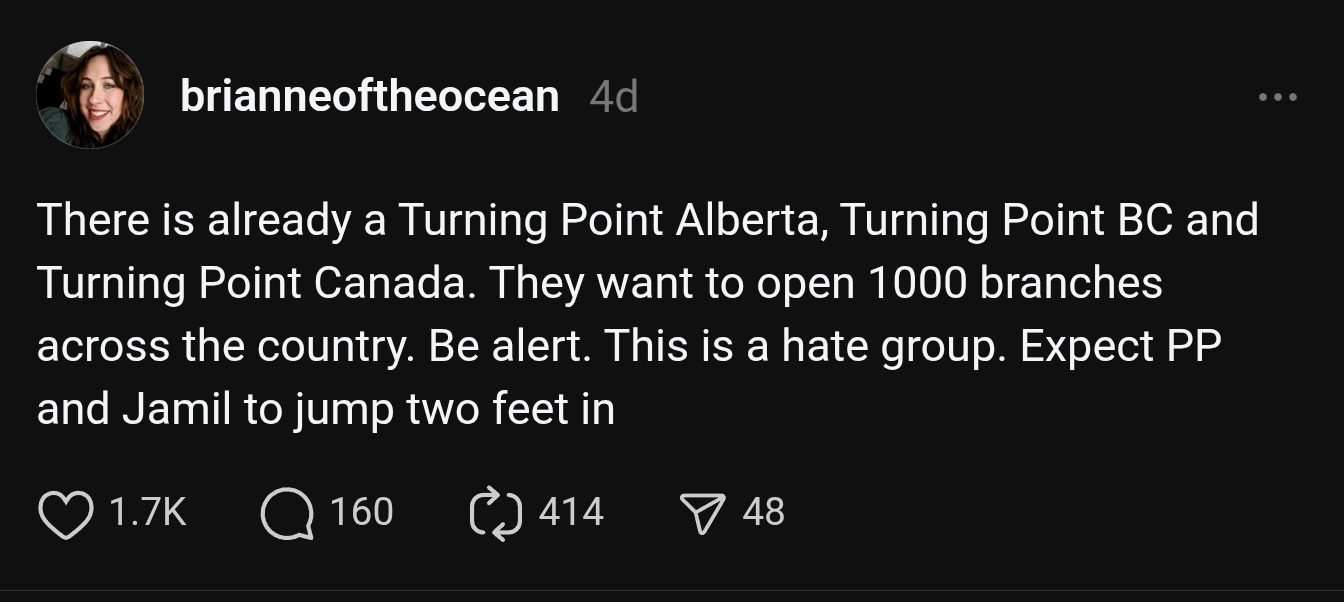Click the "1000 branches" text in post
Viewport: 1344px width, 602px height.
click(1014, 284)
